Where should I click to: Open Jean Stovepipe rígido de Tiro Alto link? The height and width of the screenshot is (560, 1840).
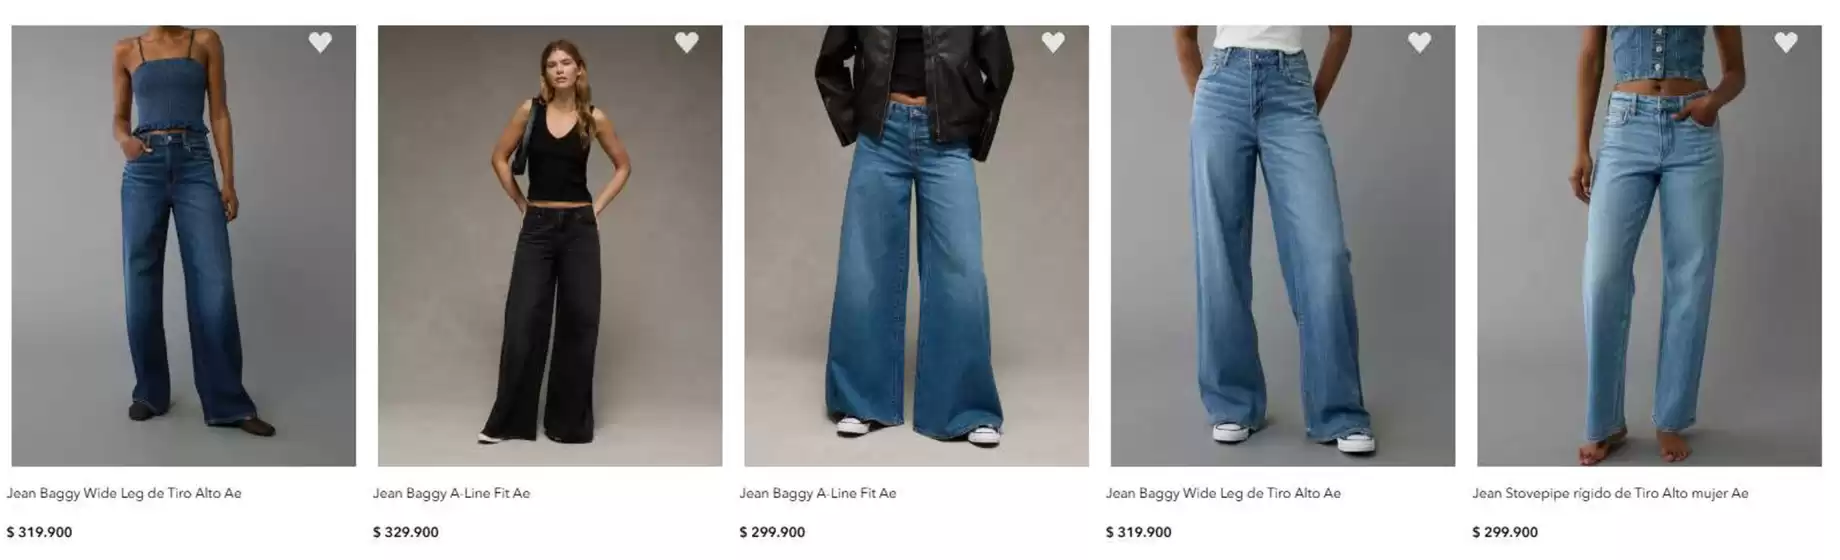click(1610, 493)
